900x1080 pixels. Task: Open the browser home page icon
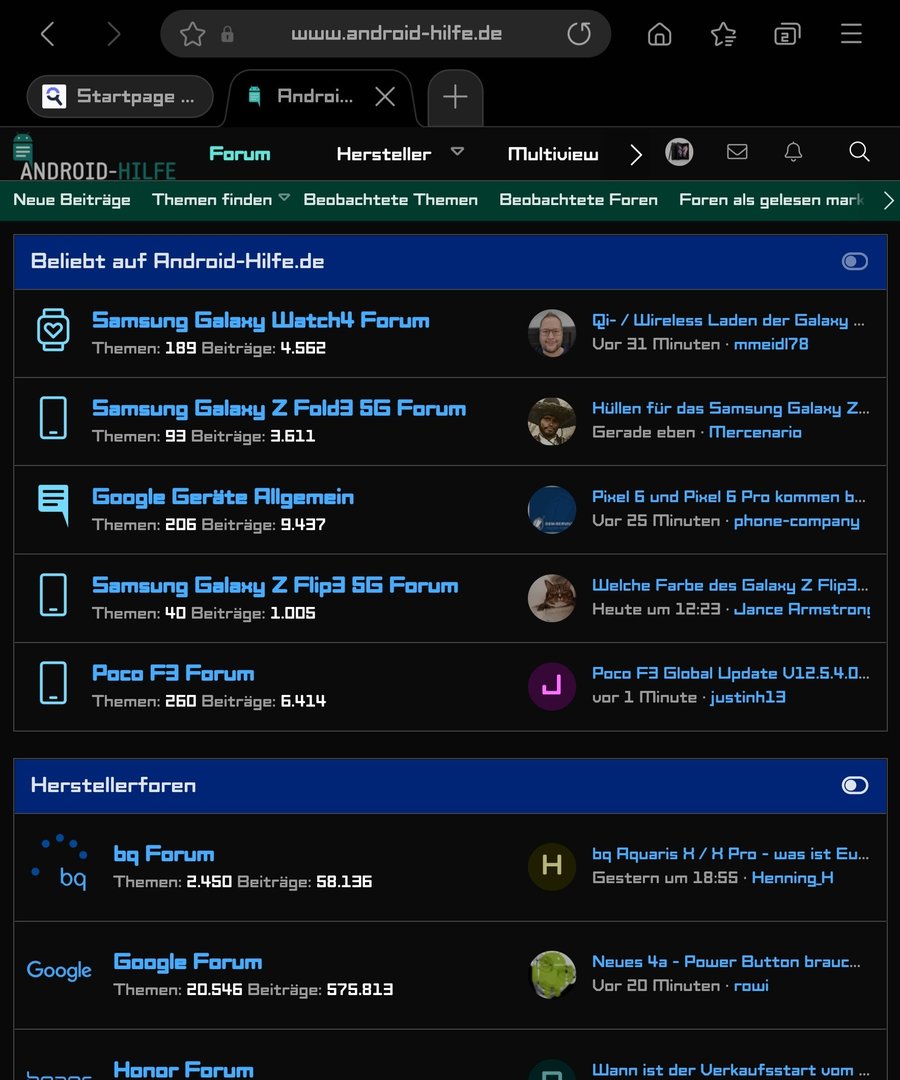tap(659, 34)
